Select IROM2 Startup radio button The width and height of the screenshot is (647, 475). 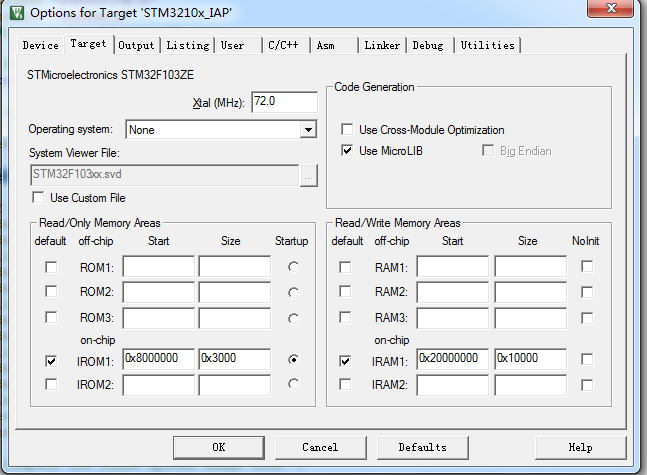293,384
